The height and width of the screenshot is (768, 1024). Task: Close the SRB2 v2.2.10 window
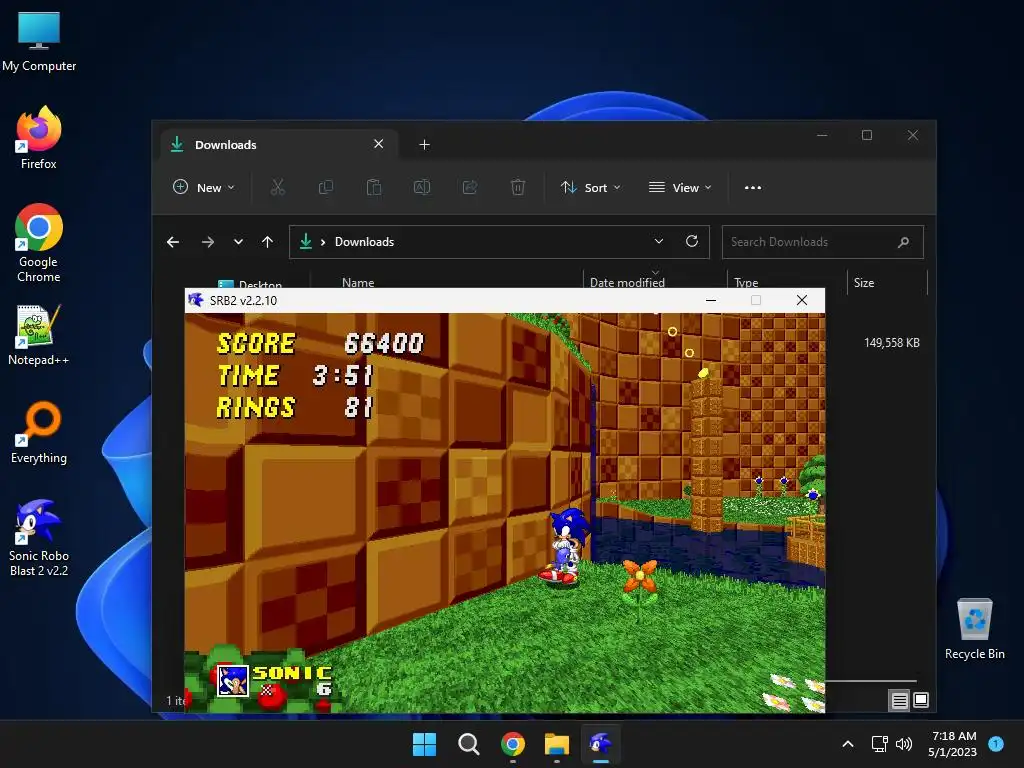(x=802, y=300)
